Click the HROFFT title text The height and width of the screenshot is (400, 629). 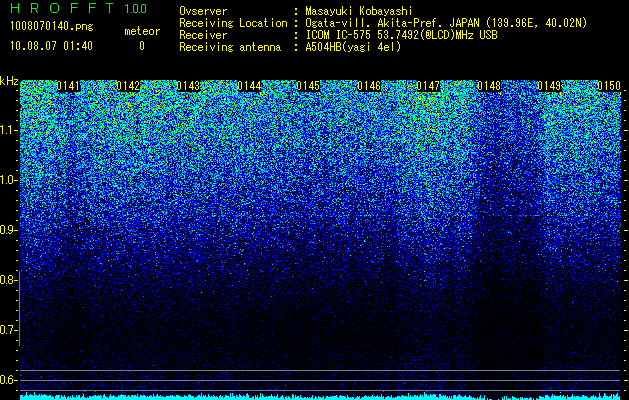(x=62, y=8)
